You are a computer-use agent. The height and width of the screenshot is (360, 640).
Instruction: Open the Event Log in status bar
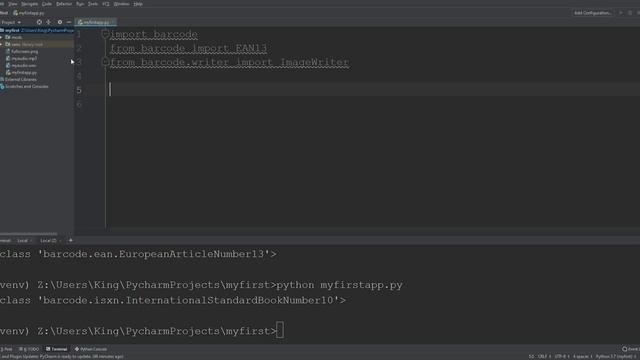click(631, 349)
